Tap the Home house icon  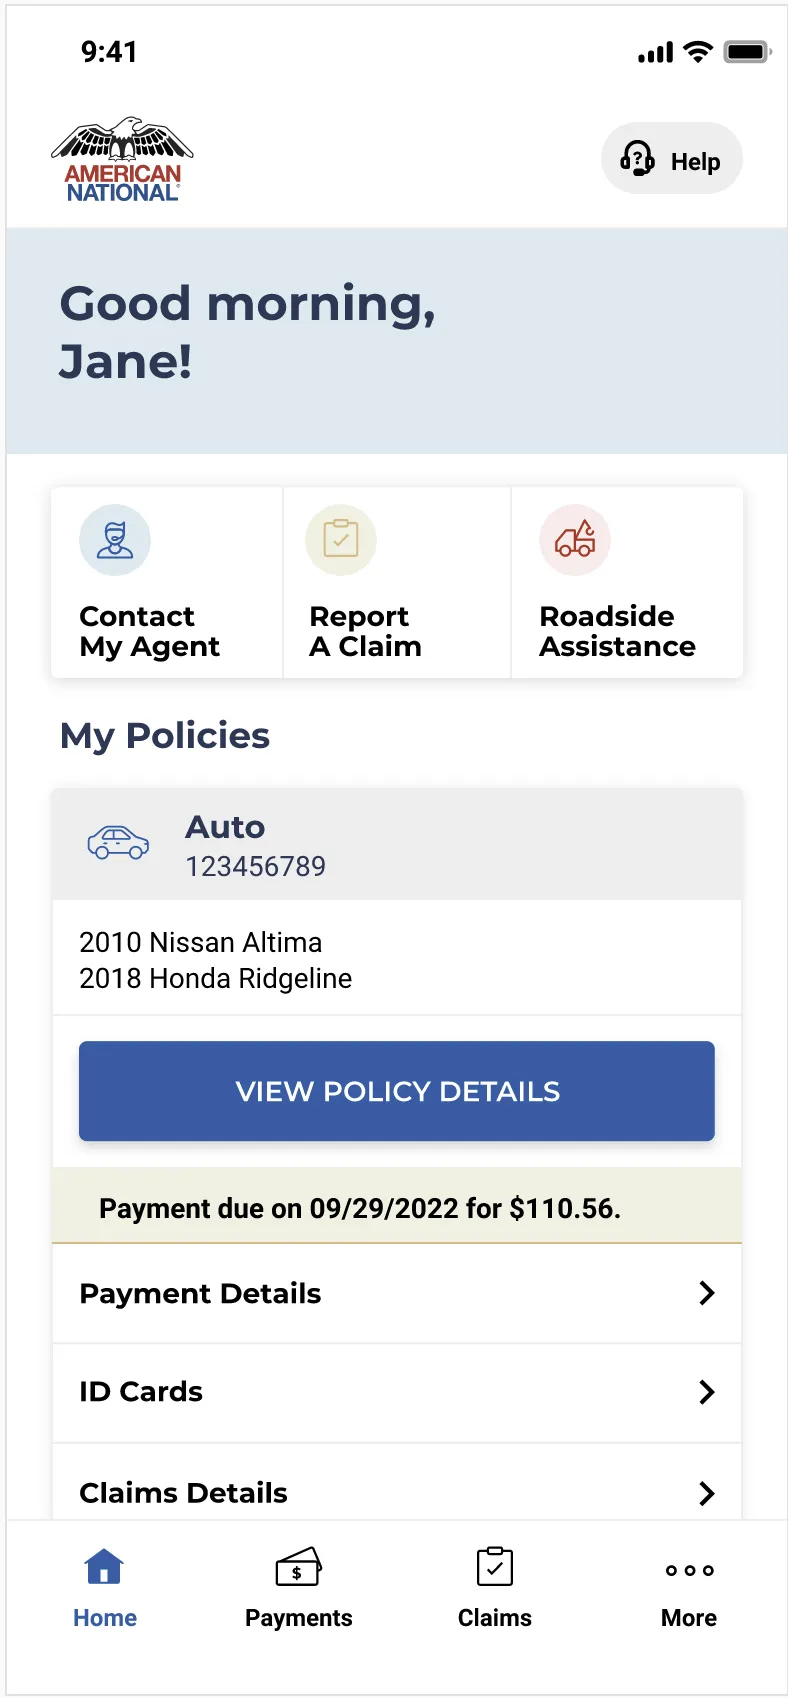104,1567
